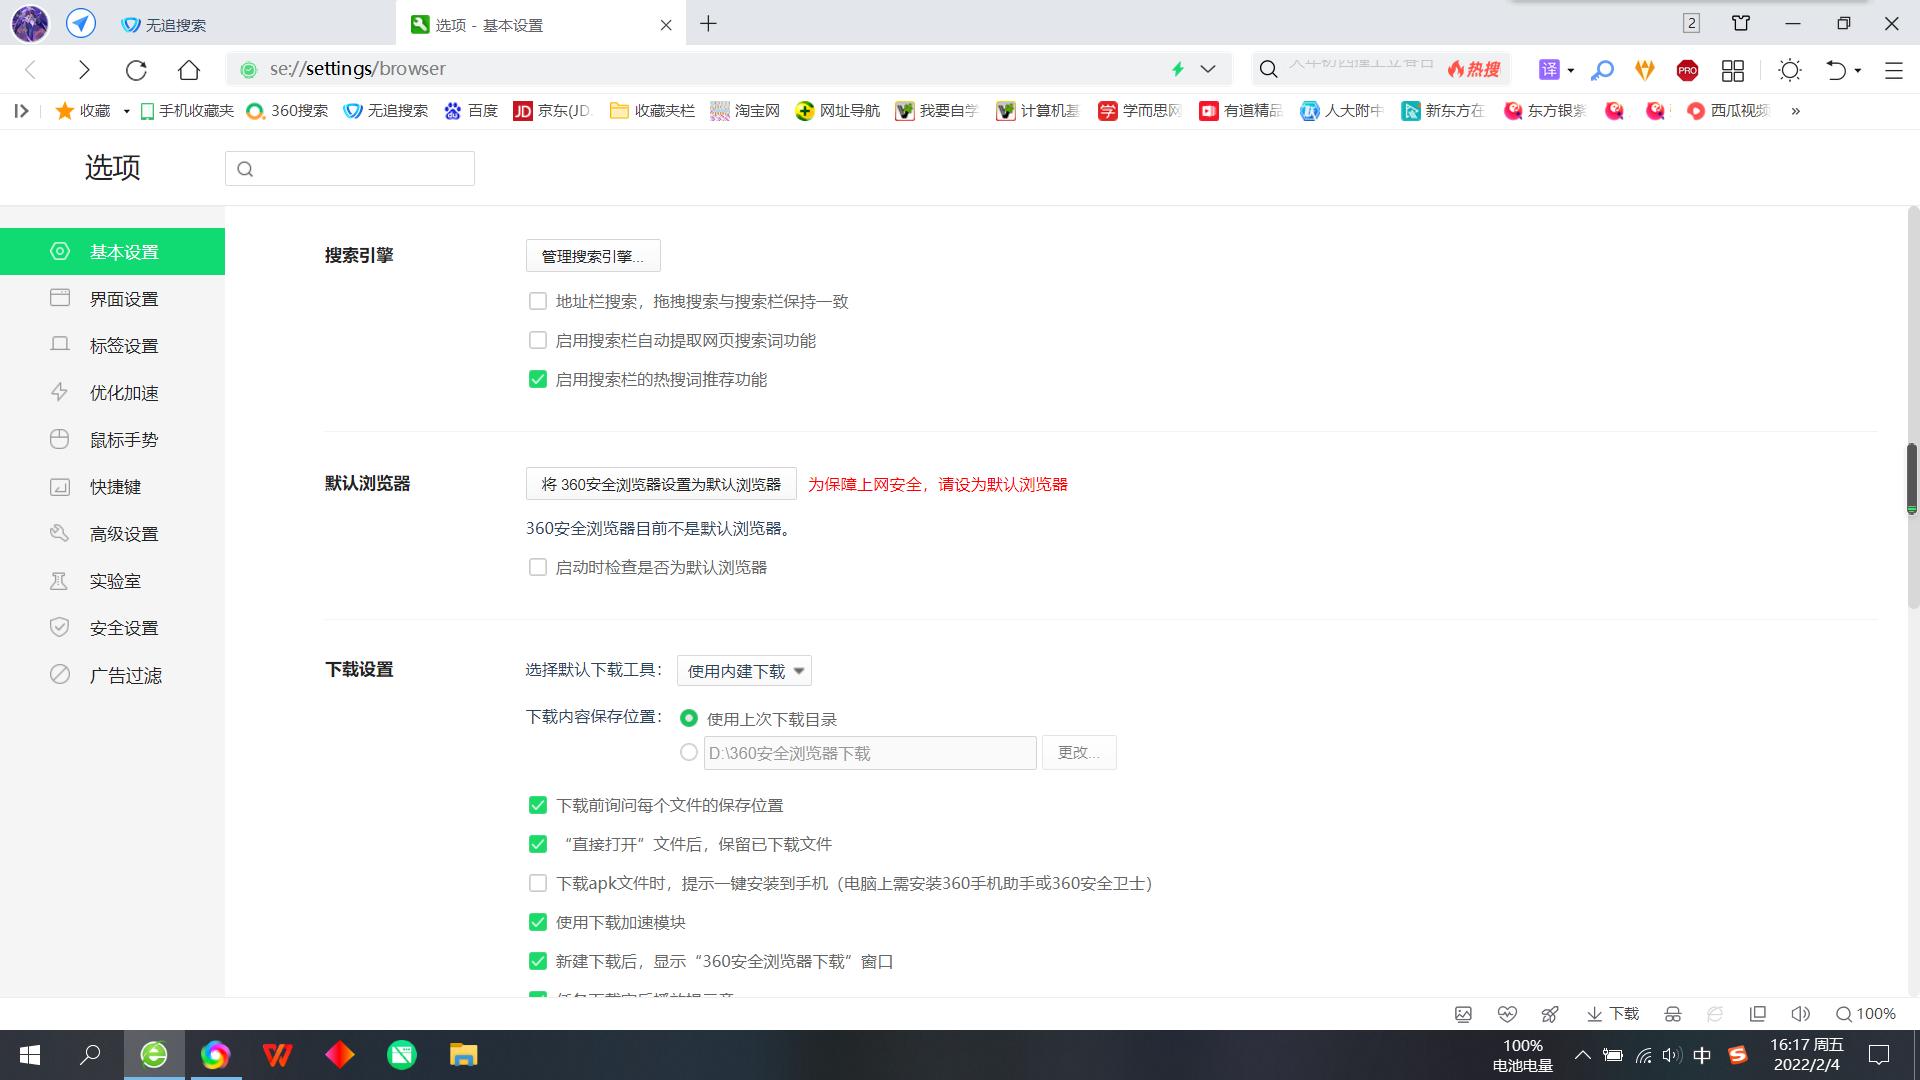Open the yellow fox extension icon
The width and height of the screenshot is (1920, 1080).
tap(1645, 69)
